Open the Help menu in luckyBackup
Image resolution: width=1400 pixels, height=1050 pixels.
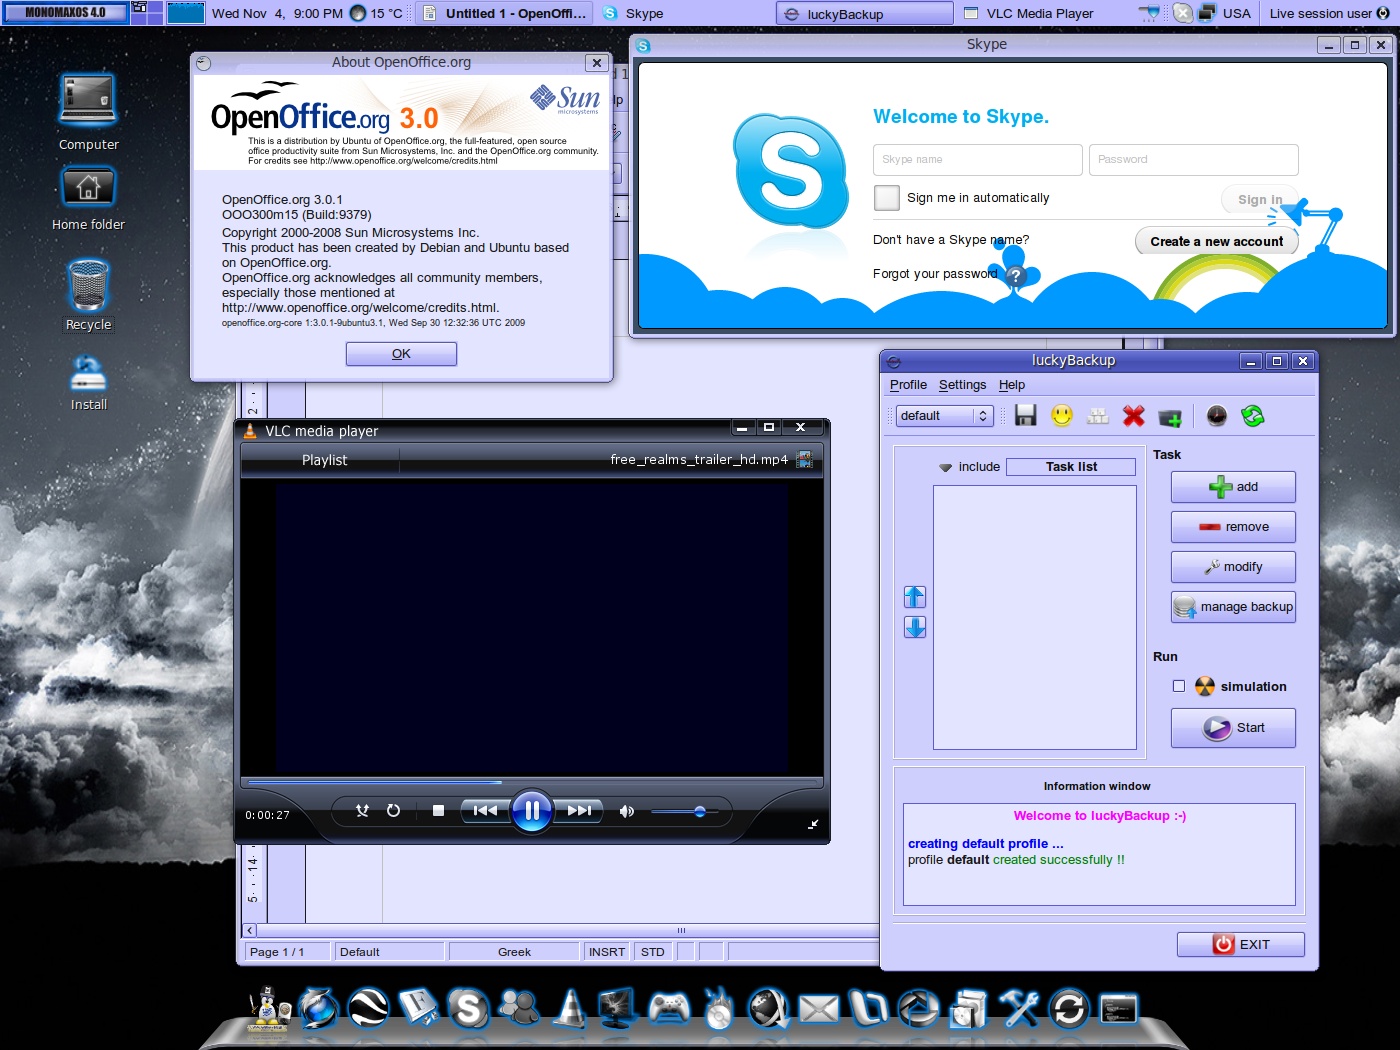[x=1012, y=385]
